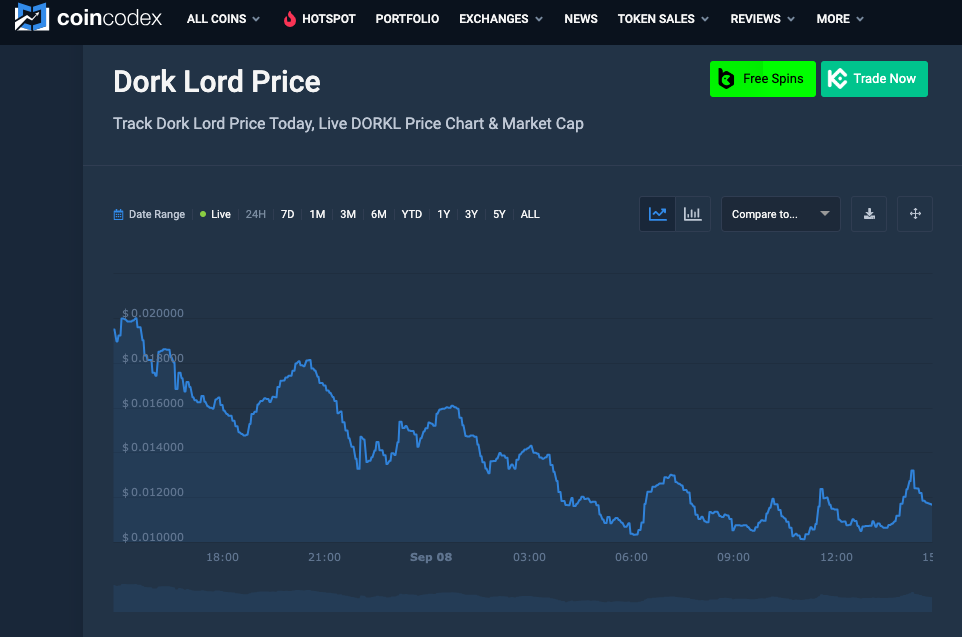Select the ALL time range
The image size is (962, 637).
(x=530, y=215)
